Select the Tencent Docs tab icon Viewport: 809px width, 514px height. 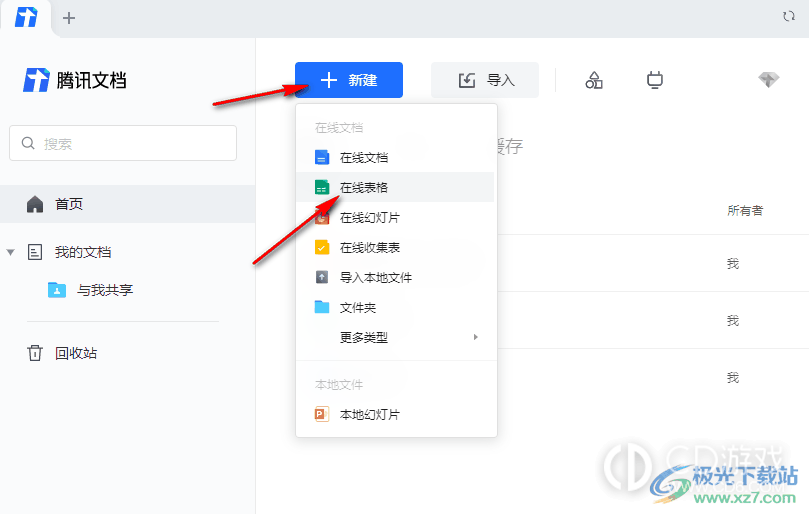26,18
